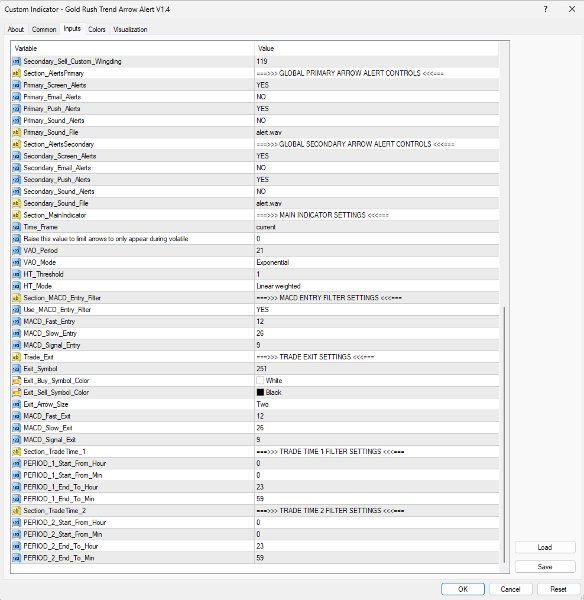Click the color icon beside Exit_Sell_Symbol_Color

pyautogui.click(x=16, y=393)
